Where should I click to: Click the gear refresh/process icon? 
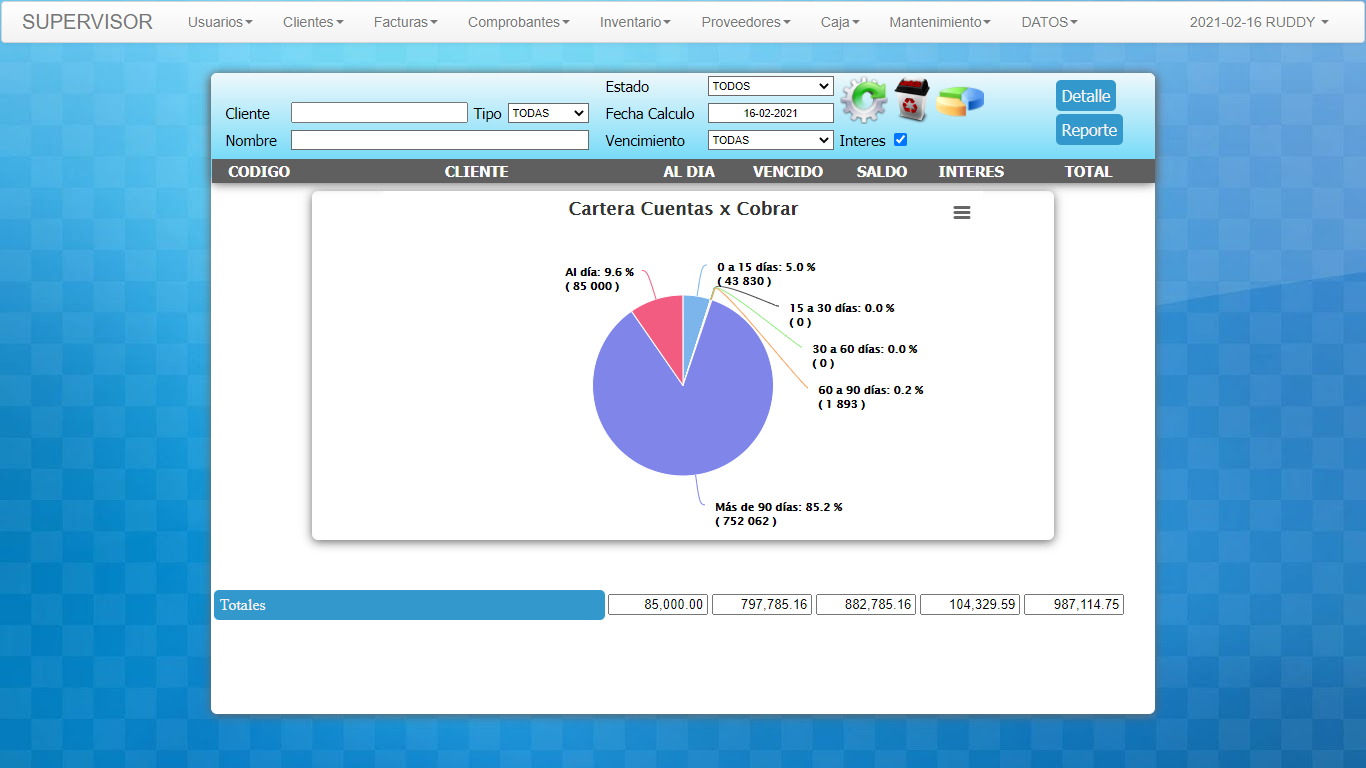[x=863, y=100]
